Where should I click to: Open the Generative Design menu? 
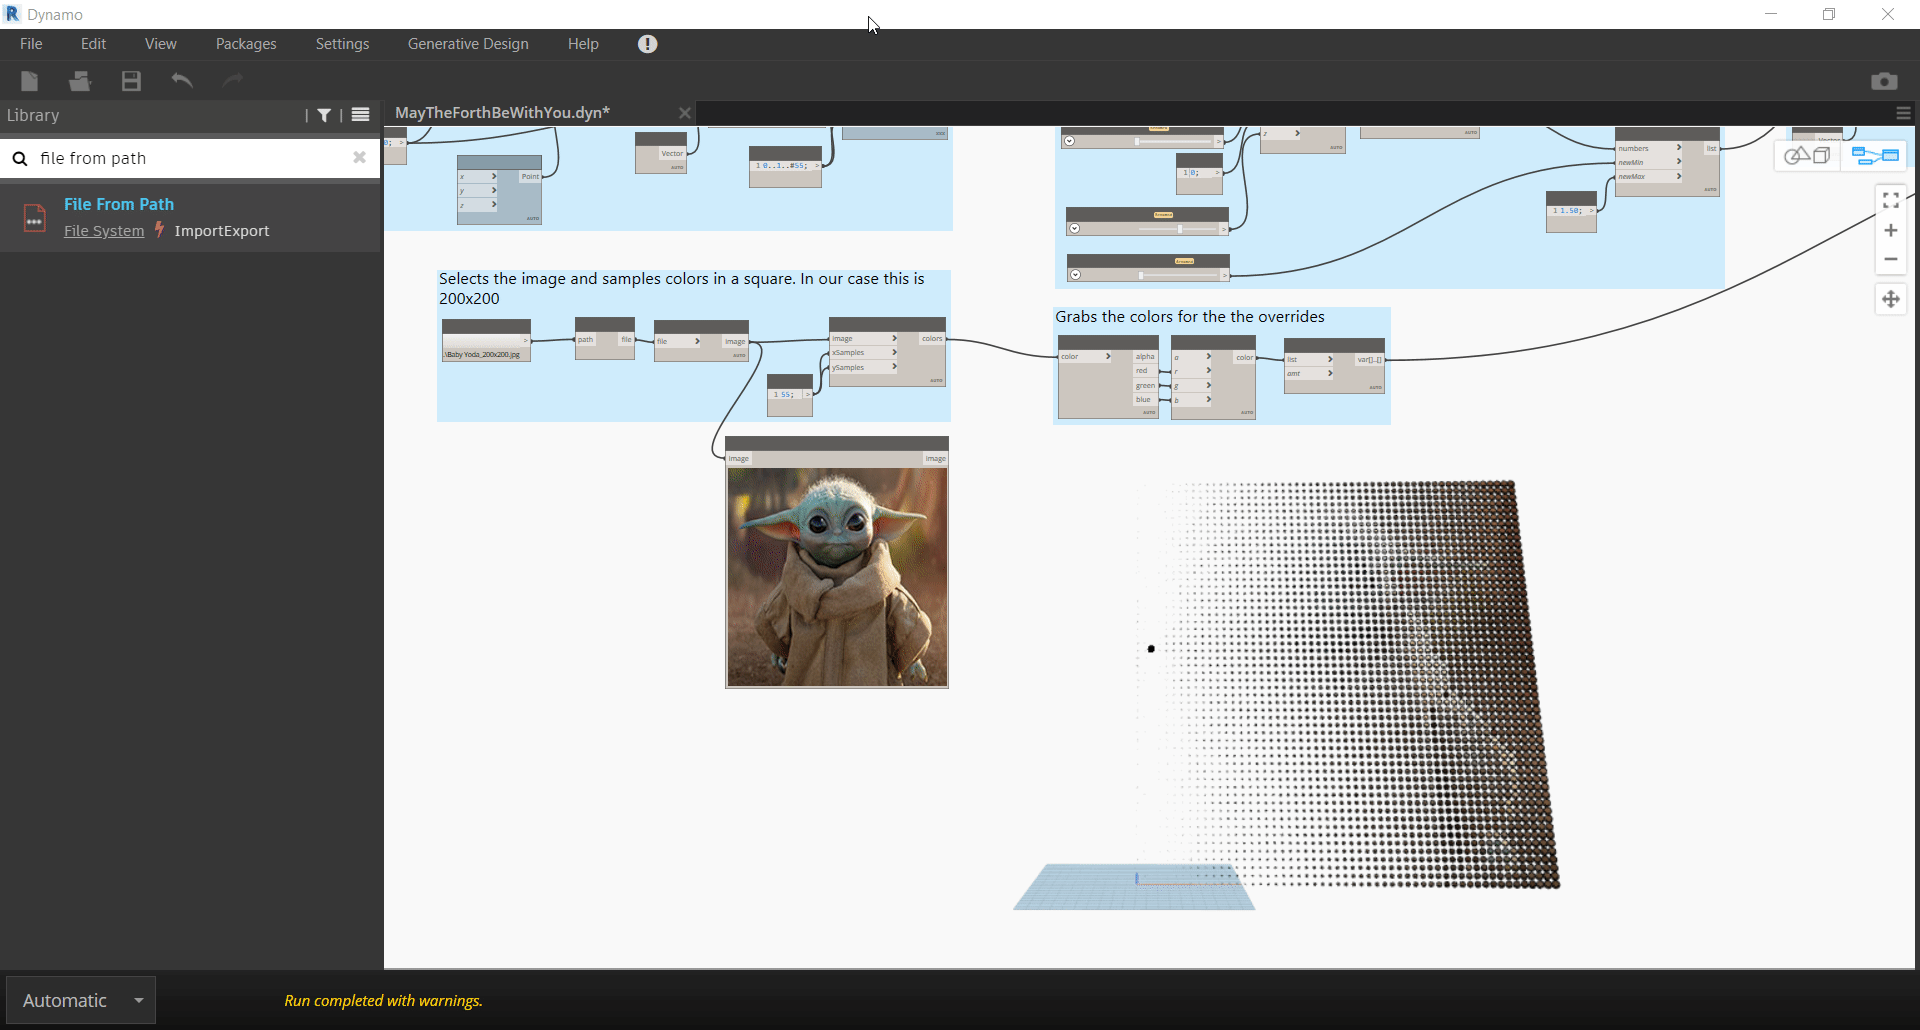pyautogui.click(x=468, y=44)
